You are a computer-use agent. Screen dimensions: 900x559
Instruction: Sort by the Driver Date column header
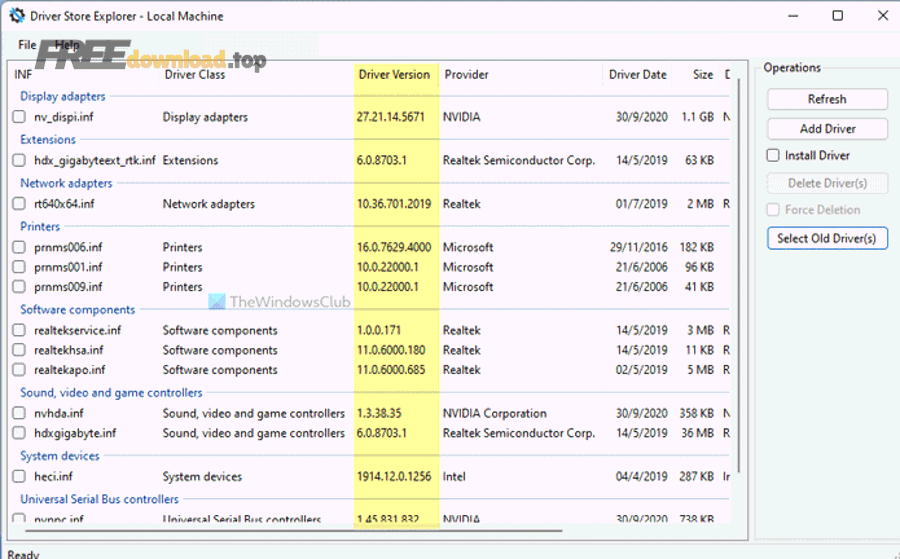click(x=637, y=75)
